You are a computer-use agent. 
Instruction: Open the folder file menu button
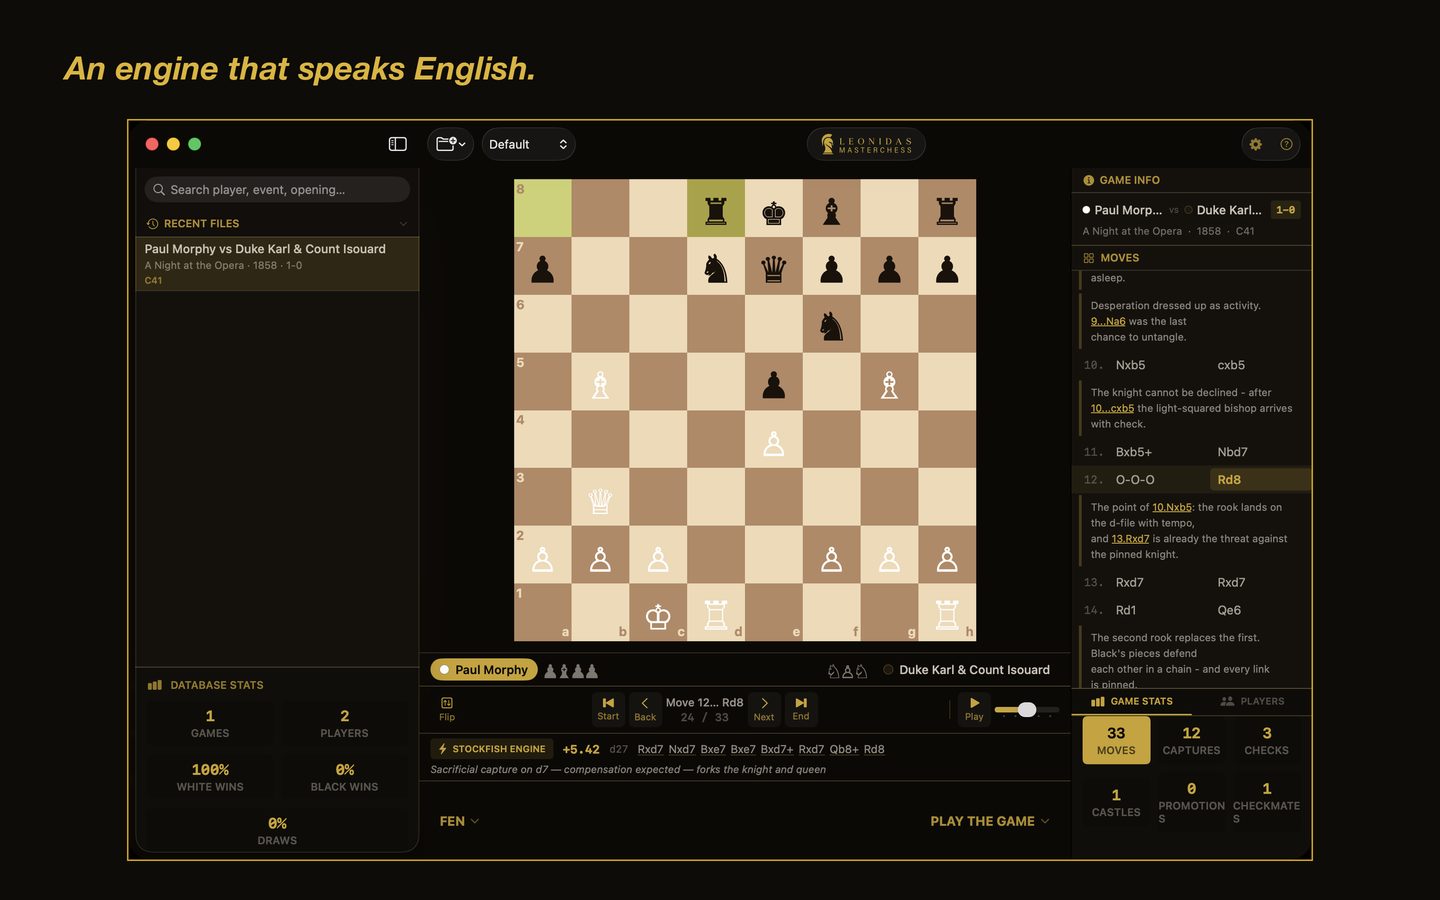(450, 144)
